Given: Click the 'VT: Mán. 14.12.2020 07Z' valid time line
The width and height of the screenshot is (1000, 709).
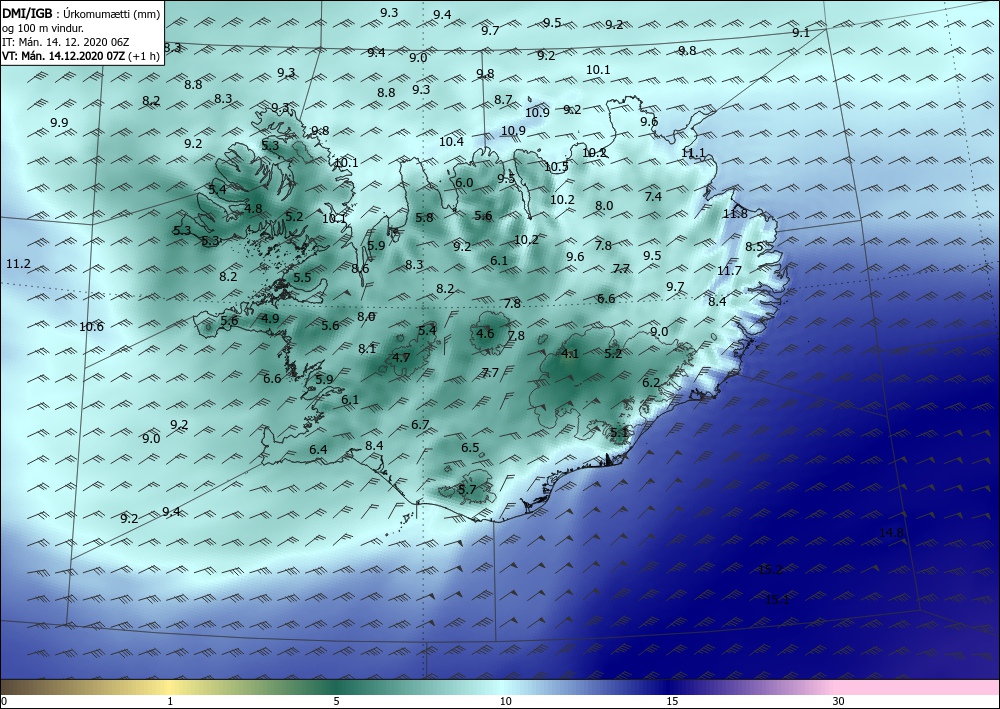Looking at the screenshot, I should [64, 56].
